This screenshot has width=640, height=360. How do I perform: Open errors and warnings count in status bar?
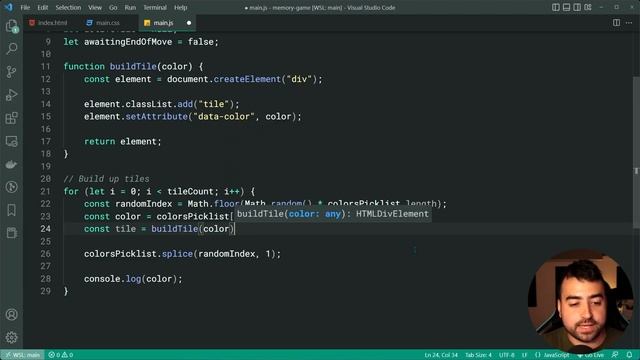[60, 355]
